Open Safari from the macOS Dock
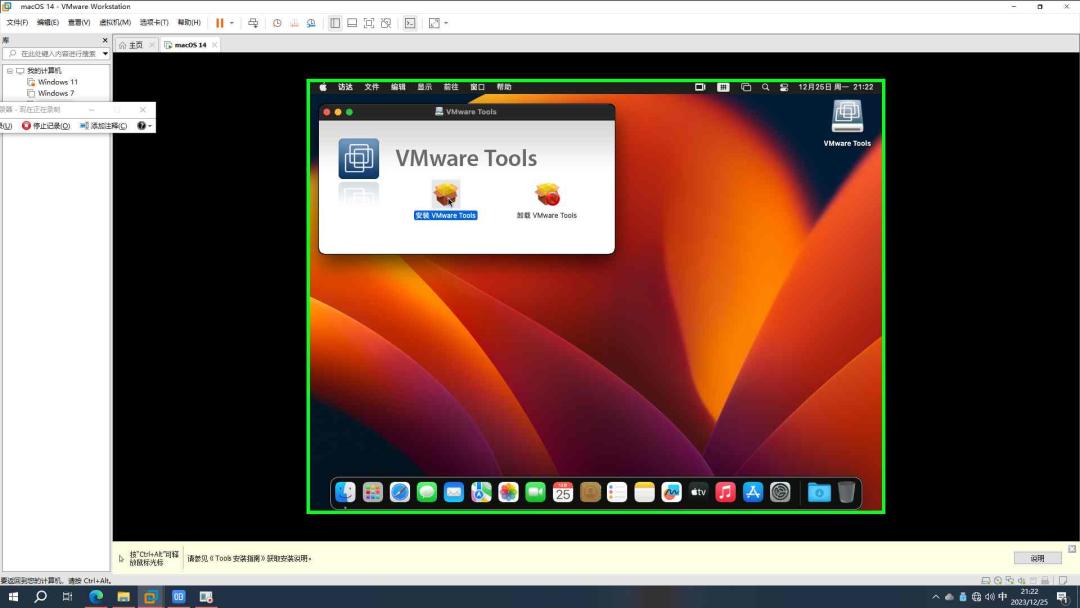1080x608 pixels. click(400, 491)
